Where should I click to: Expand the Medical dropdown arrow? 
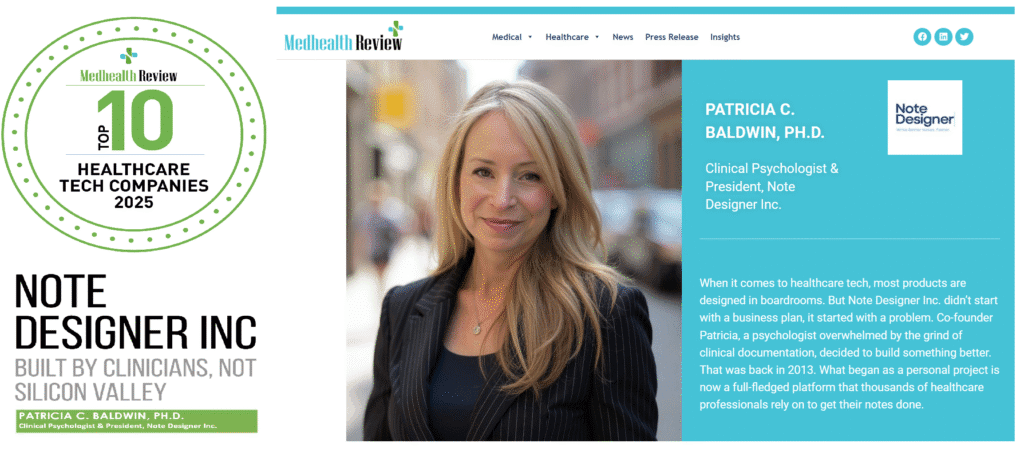pos(530,37)
